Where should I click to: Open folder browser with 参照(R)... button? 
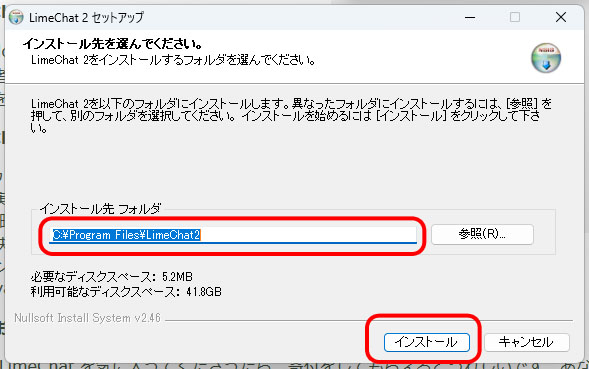click(x=482, y=234)
